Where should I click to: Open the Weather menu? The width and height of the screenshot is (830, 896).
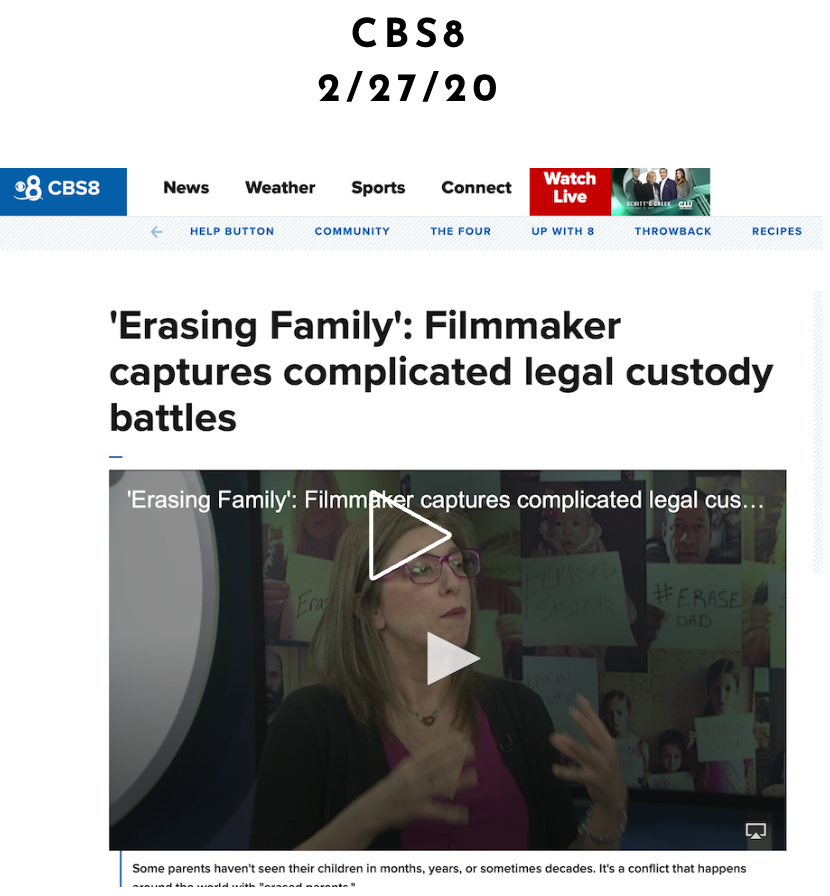point(282,189)
